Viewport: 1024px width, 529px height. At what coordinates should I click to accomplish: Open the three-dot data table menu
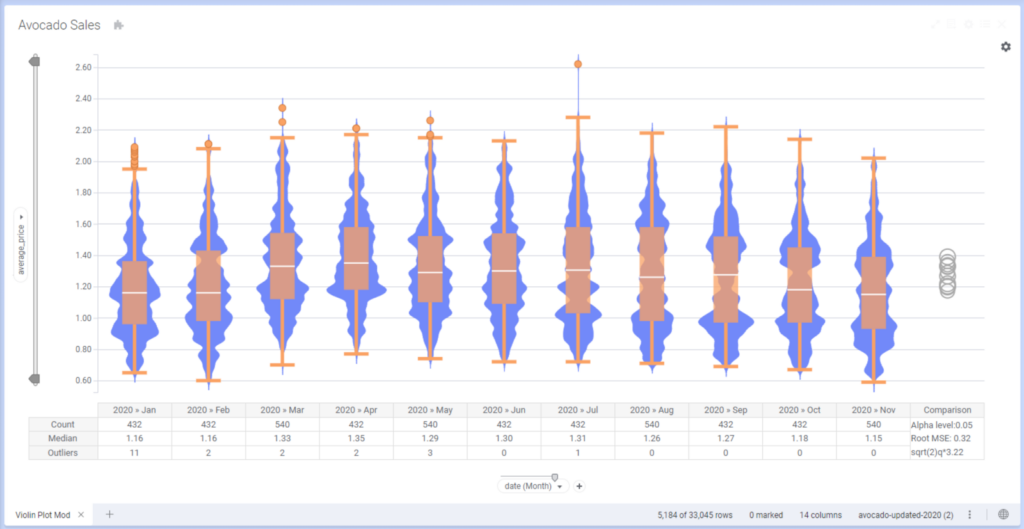969,514
